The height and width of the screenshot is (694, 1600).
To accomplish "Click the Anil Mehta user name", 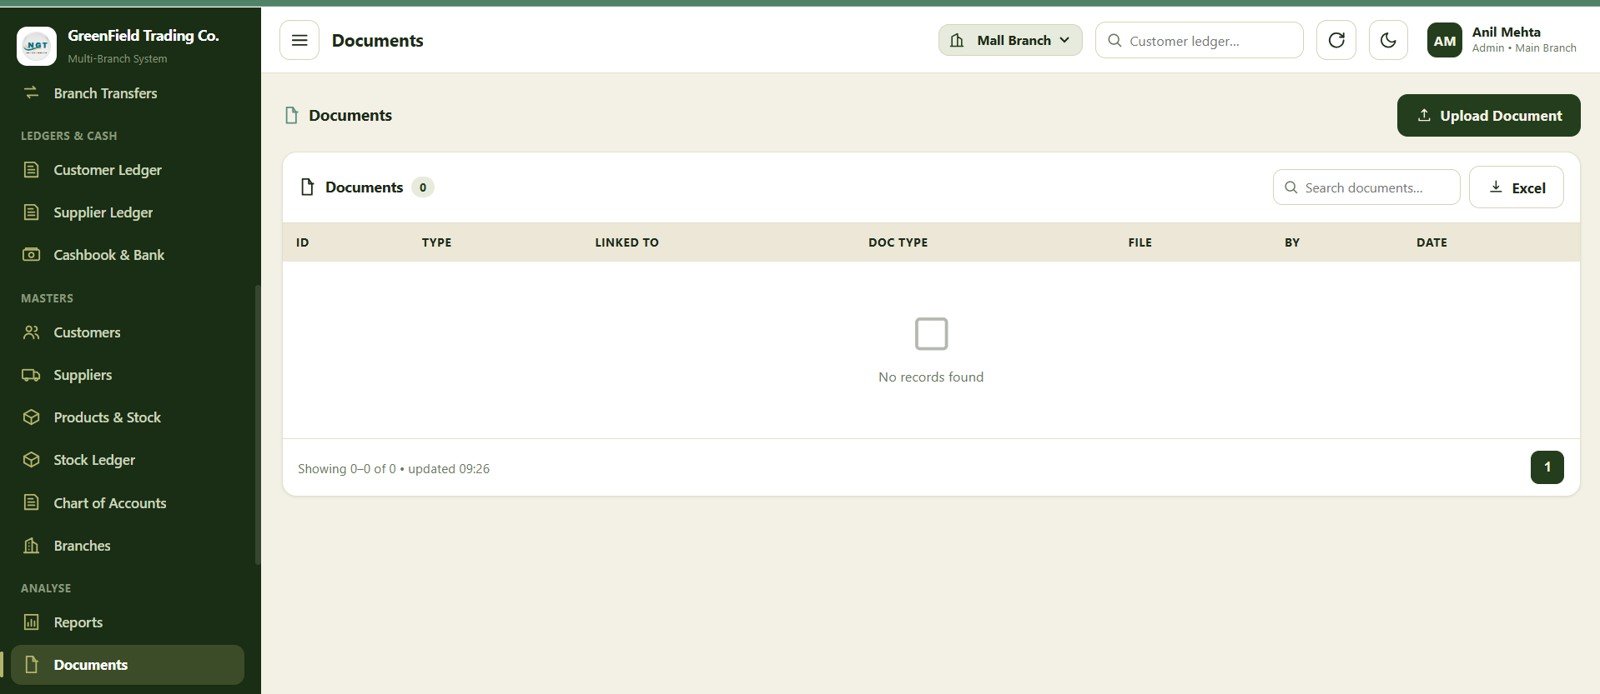I will click(x=1506, y=32).
